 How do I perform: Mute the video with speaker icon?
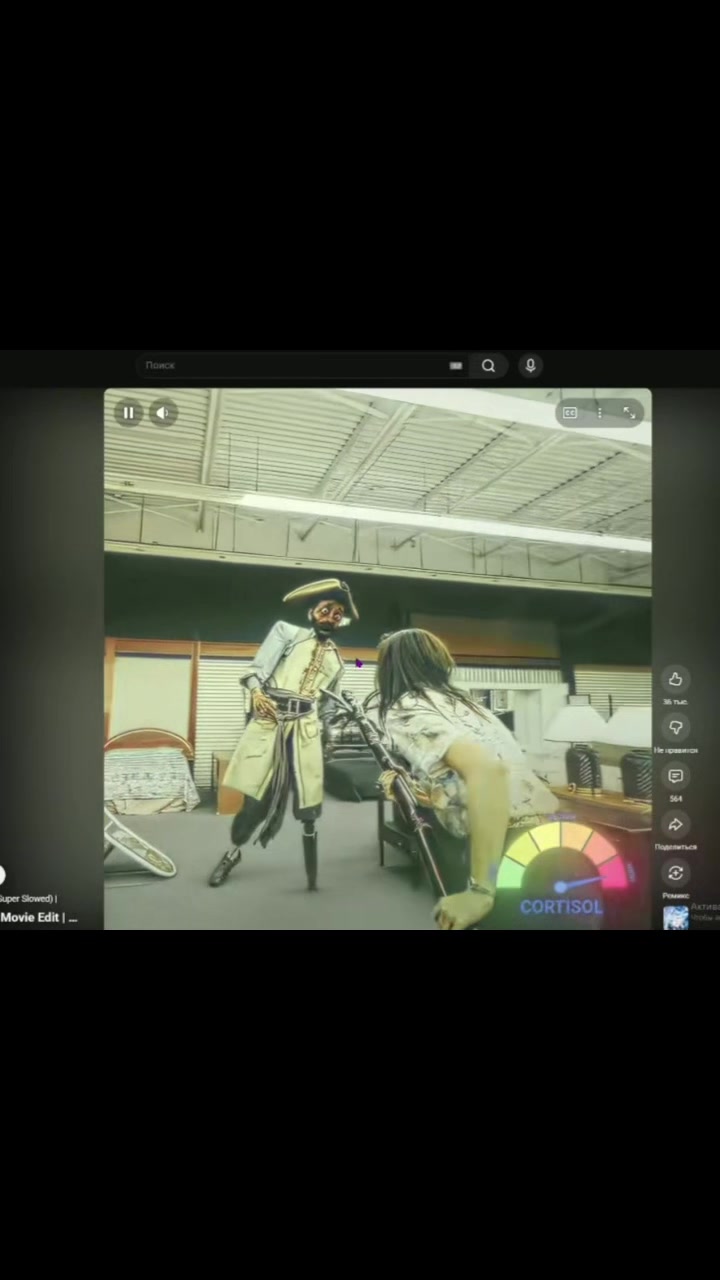click(x=163, y=413)
